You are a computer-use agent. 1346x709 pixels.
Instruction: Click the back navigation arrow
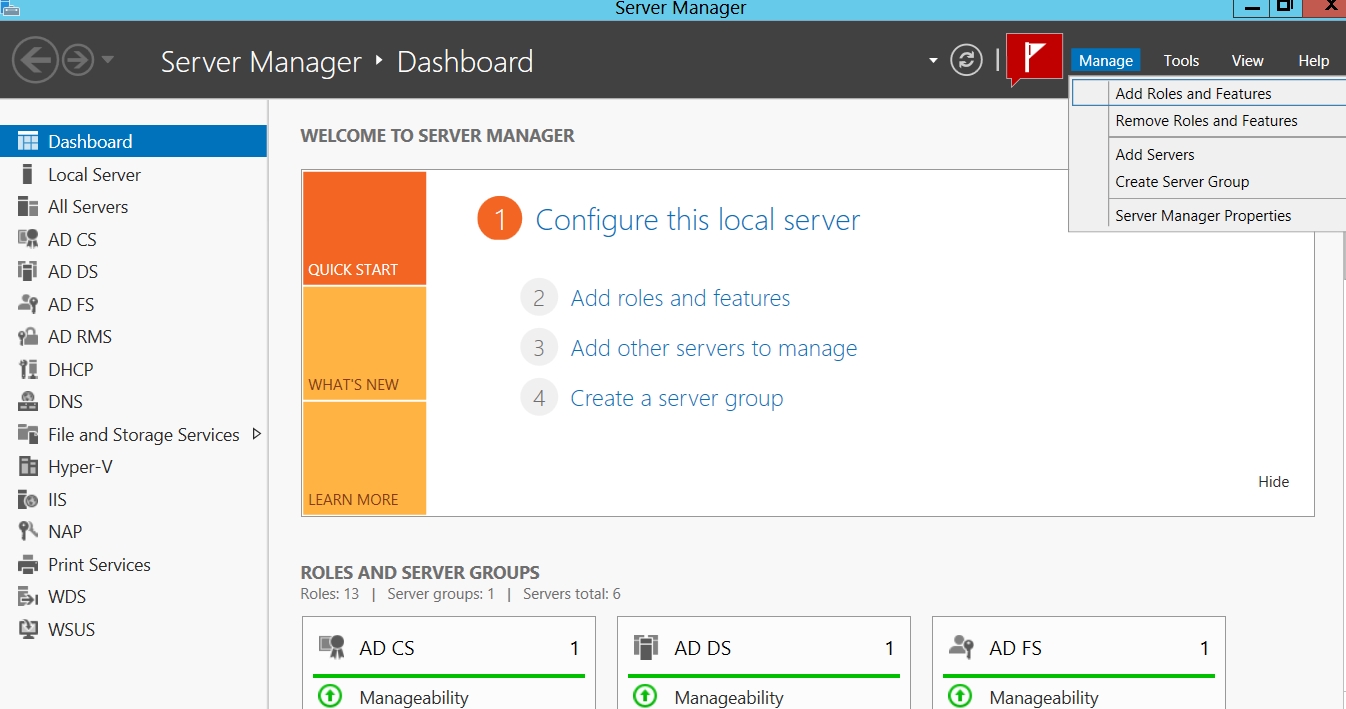click(35, 61)
